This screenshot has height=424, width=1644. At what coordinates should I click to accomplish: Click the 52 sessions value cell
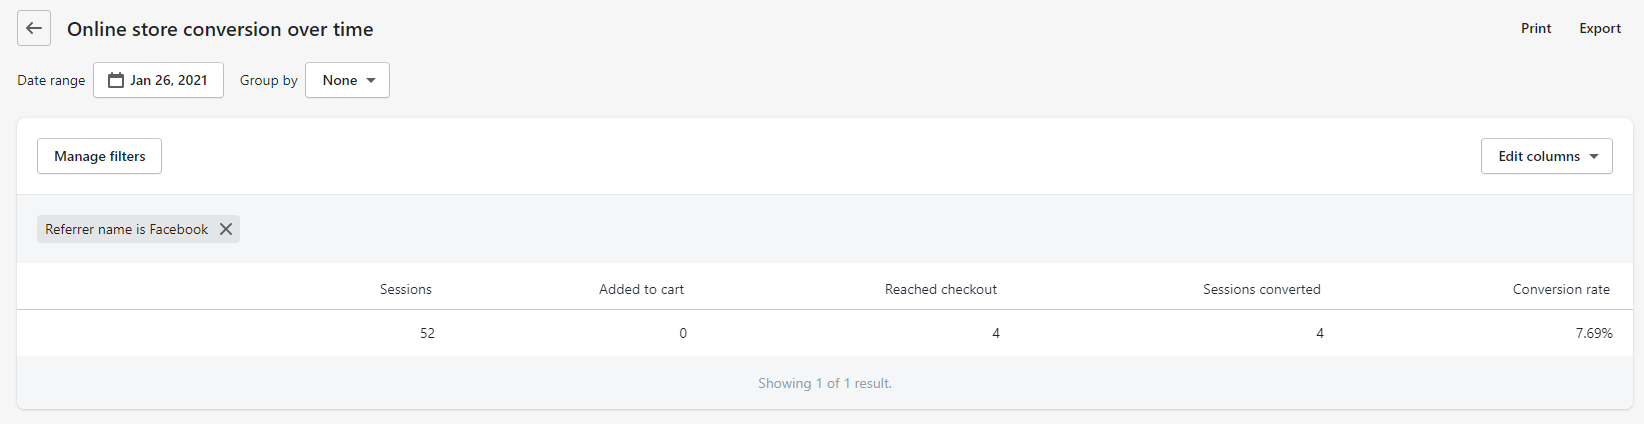(427, 333)
